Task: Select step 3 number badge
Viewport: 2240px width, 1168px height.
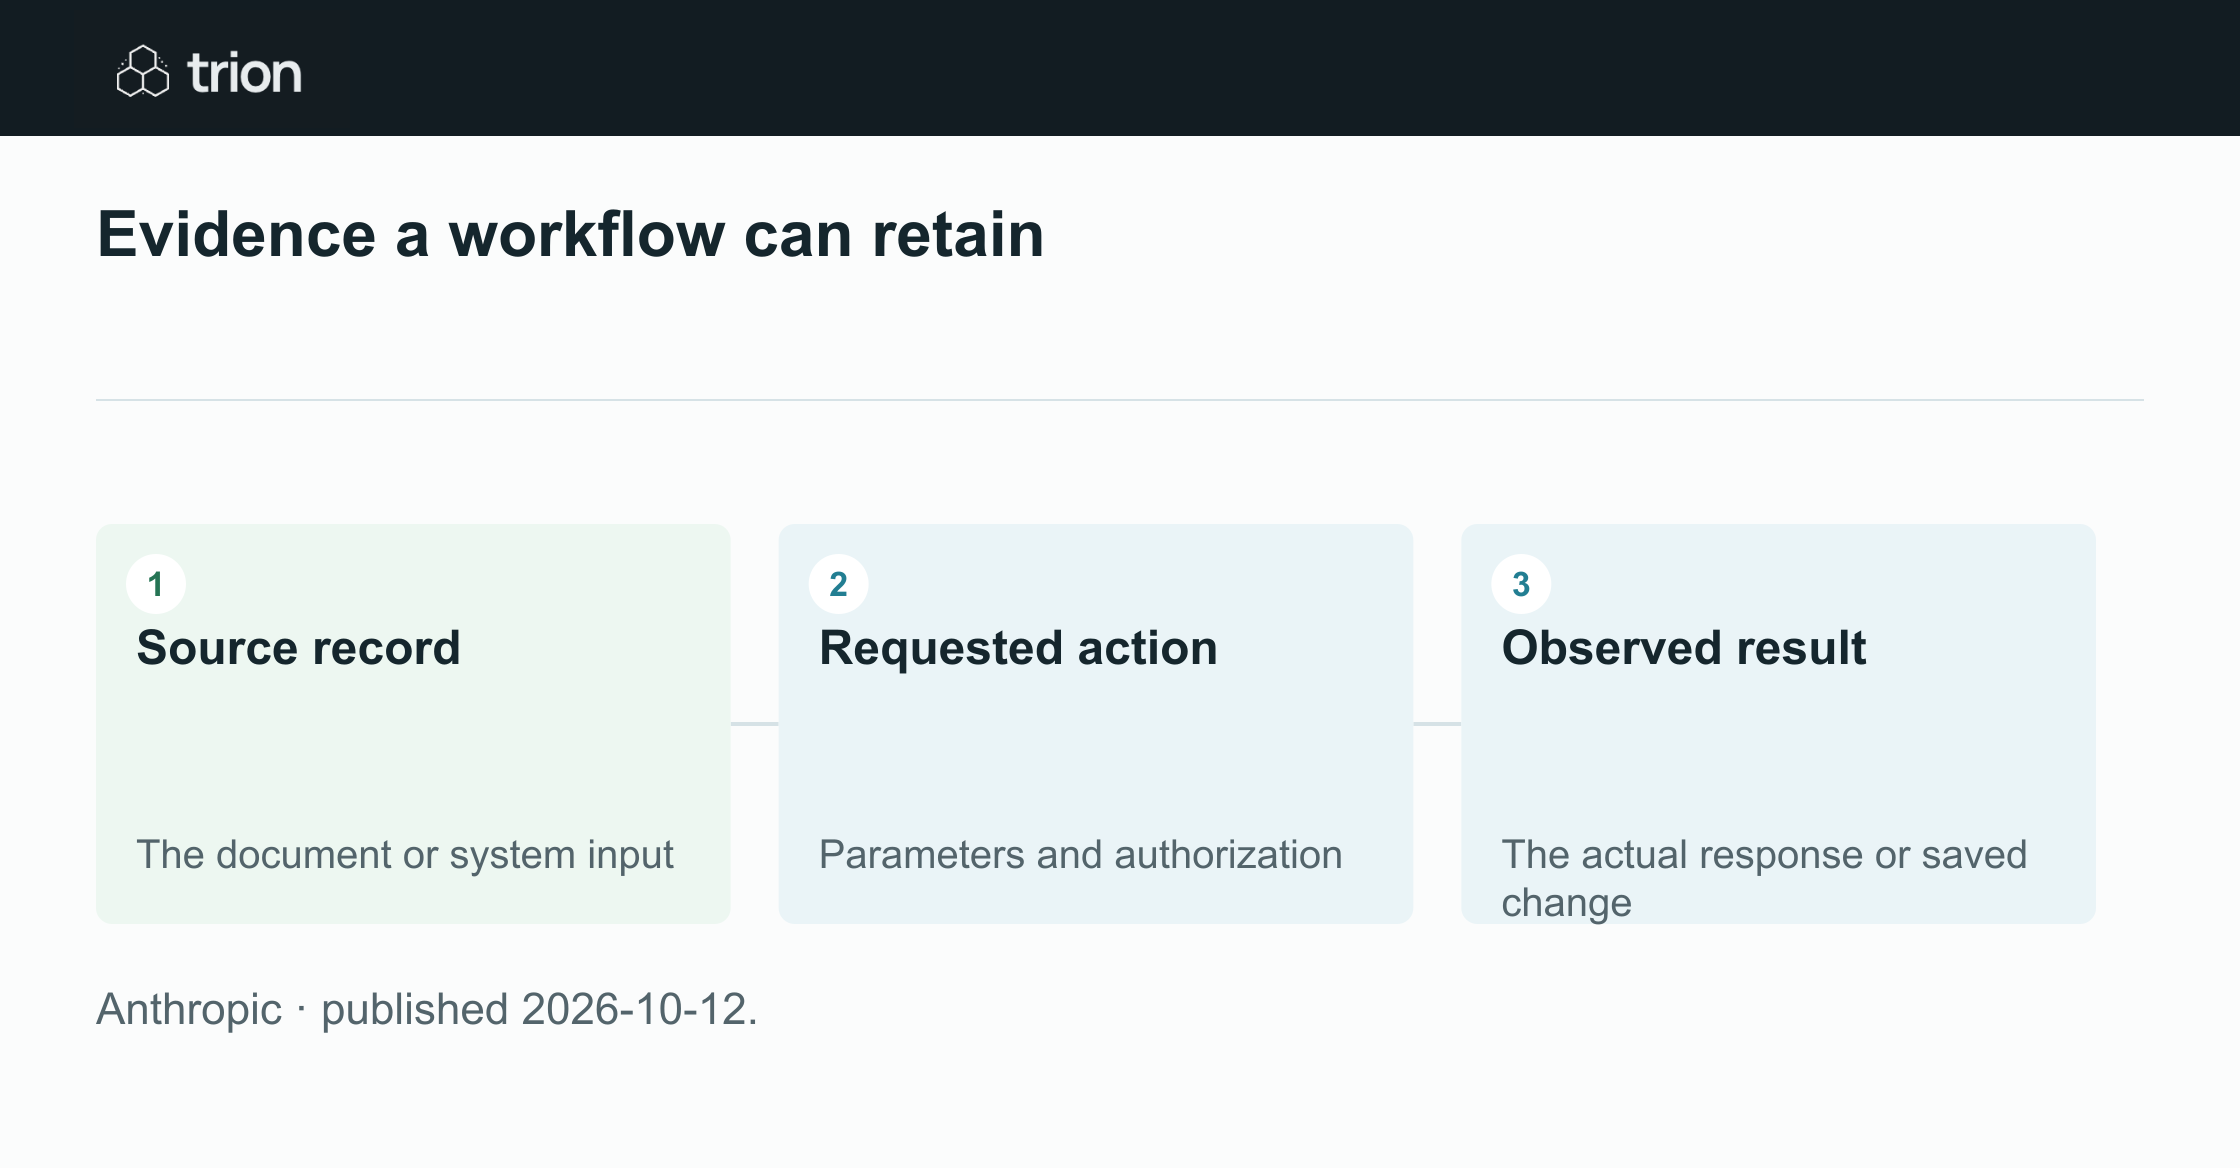Action: 1521,584
